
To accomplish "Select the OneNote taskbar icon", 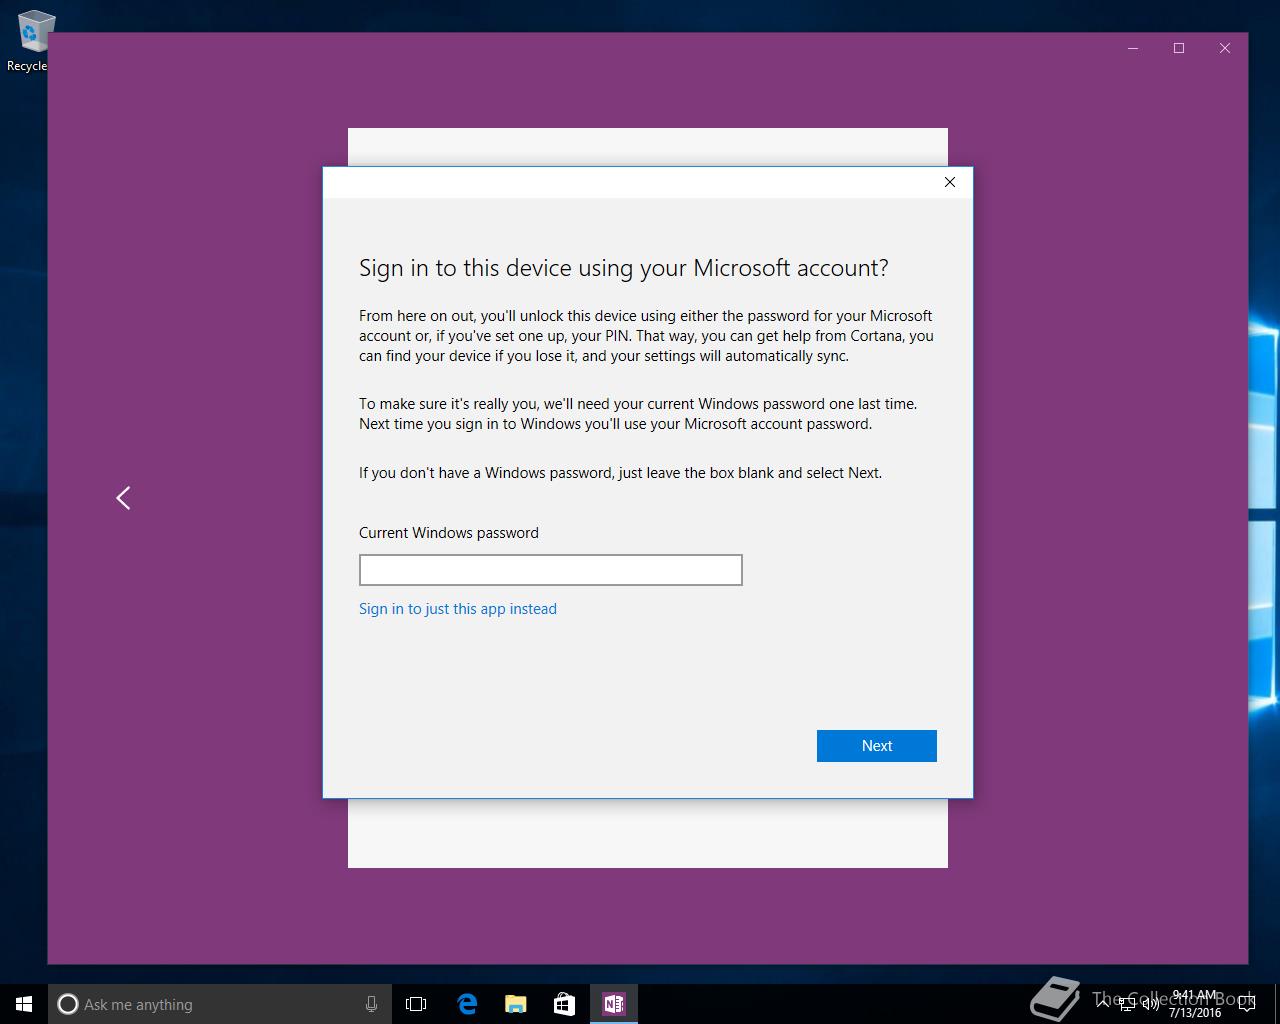I will pos(613,1004).
